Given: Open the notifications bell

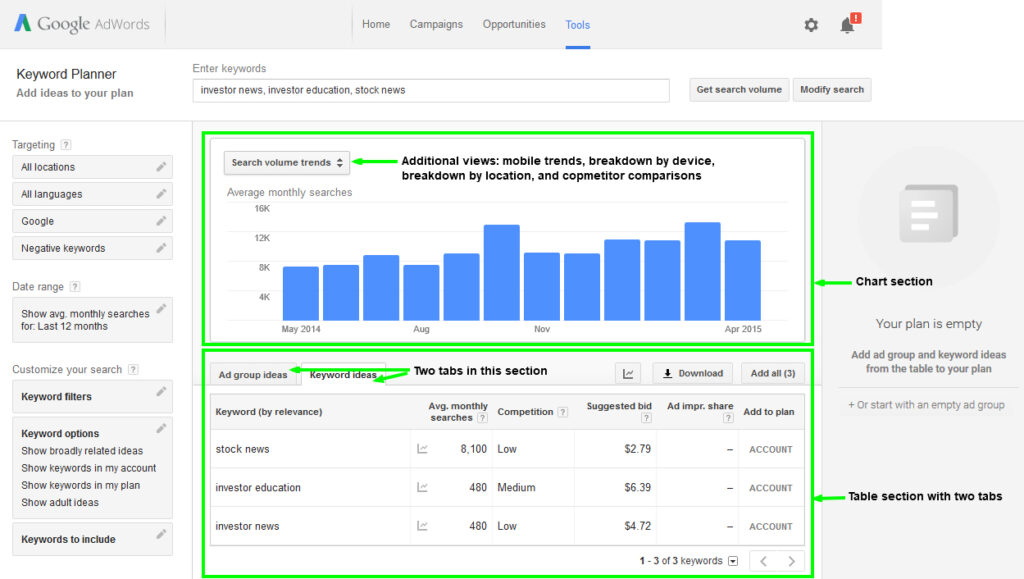Looking at the screenshot, I should click(x=848, y=25).
